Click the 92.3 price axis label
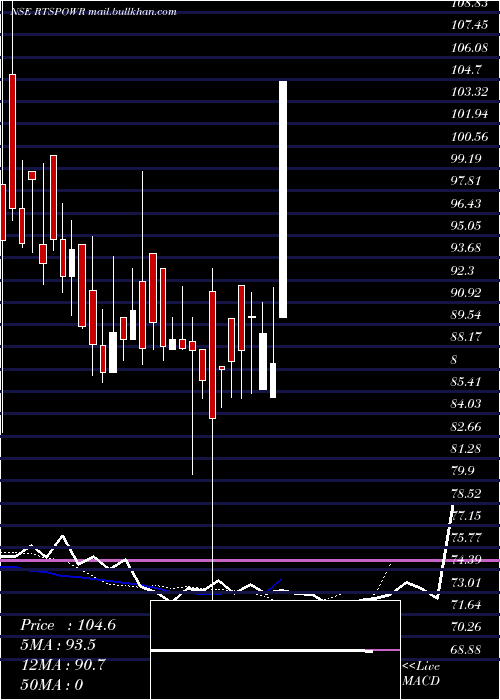Image resolution: width=500 pixels, height=700 pixels. [463, 271]
